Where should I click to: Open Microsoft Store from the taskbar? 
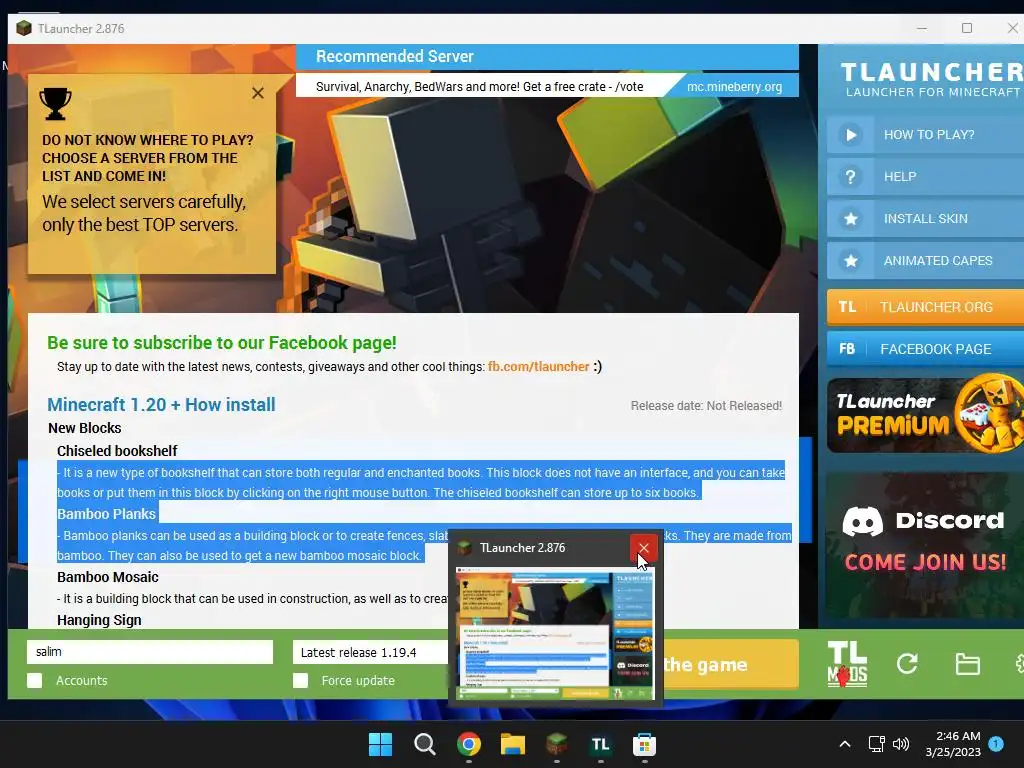click(x=644, y=744)
